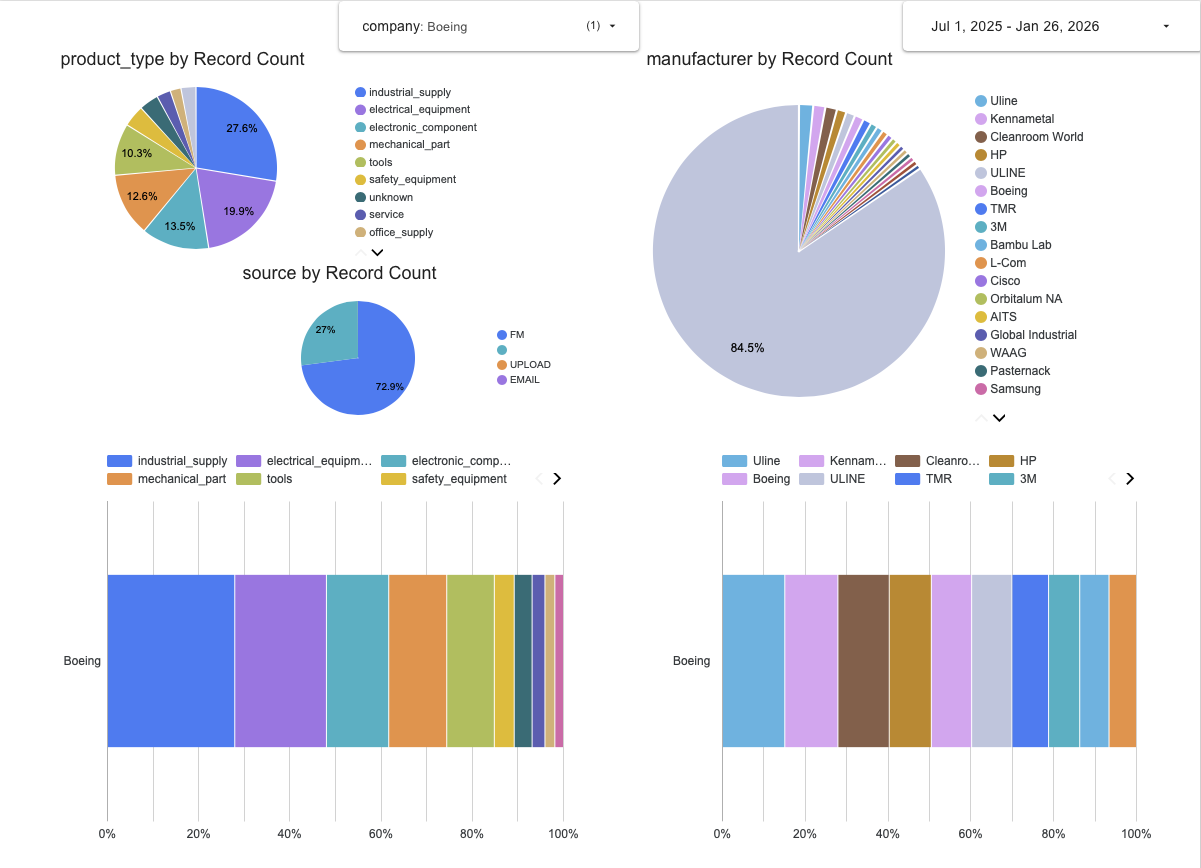Screen dimensions: 1201x868
Task: Click down arrow under manufacturer pie legend
Action: 998,418
